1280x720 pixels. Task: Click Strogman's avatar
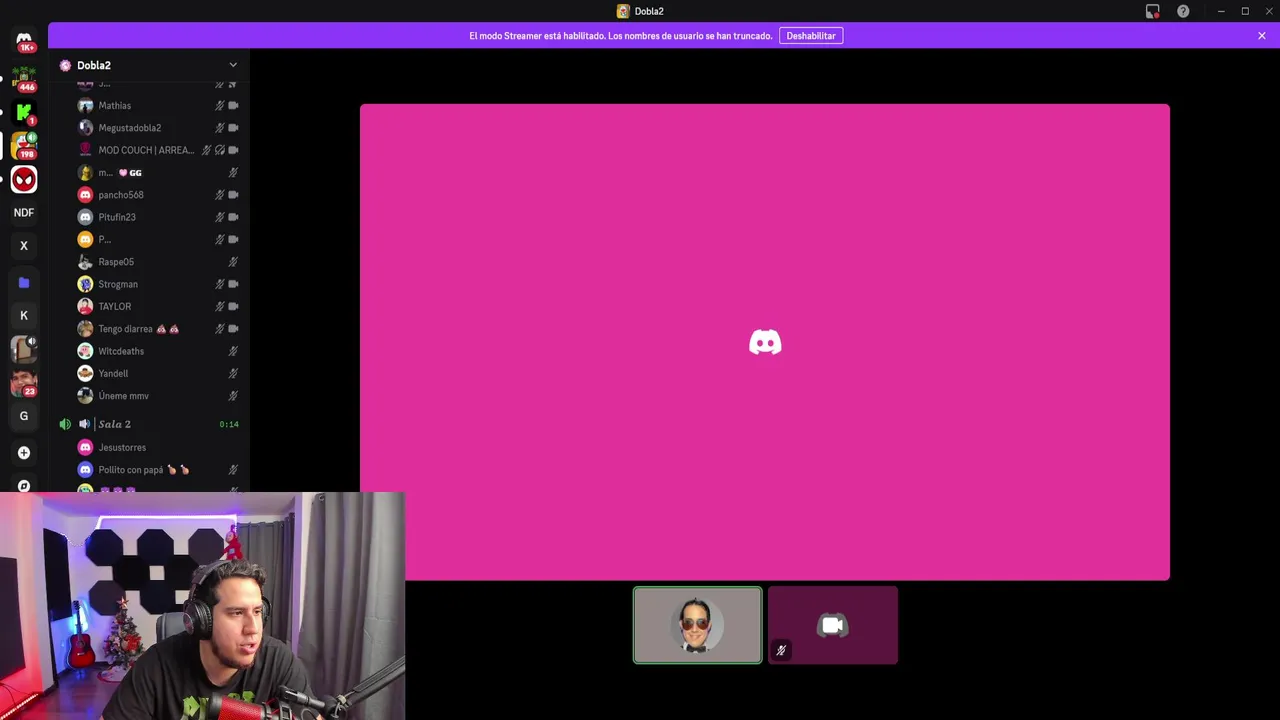point(85,284)
